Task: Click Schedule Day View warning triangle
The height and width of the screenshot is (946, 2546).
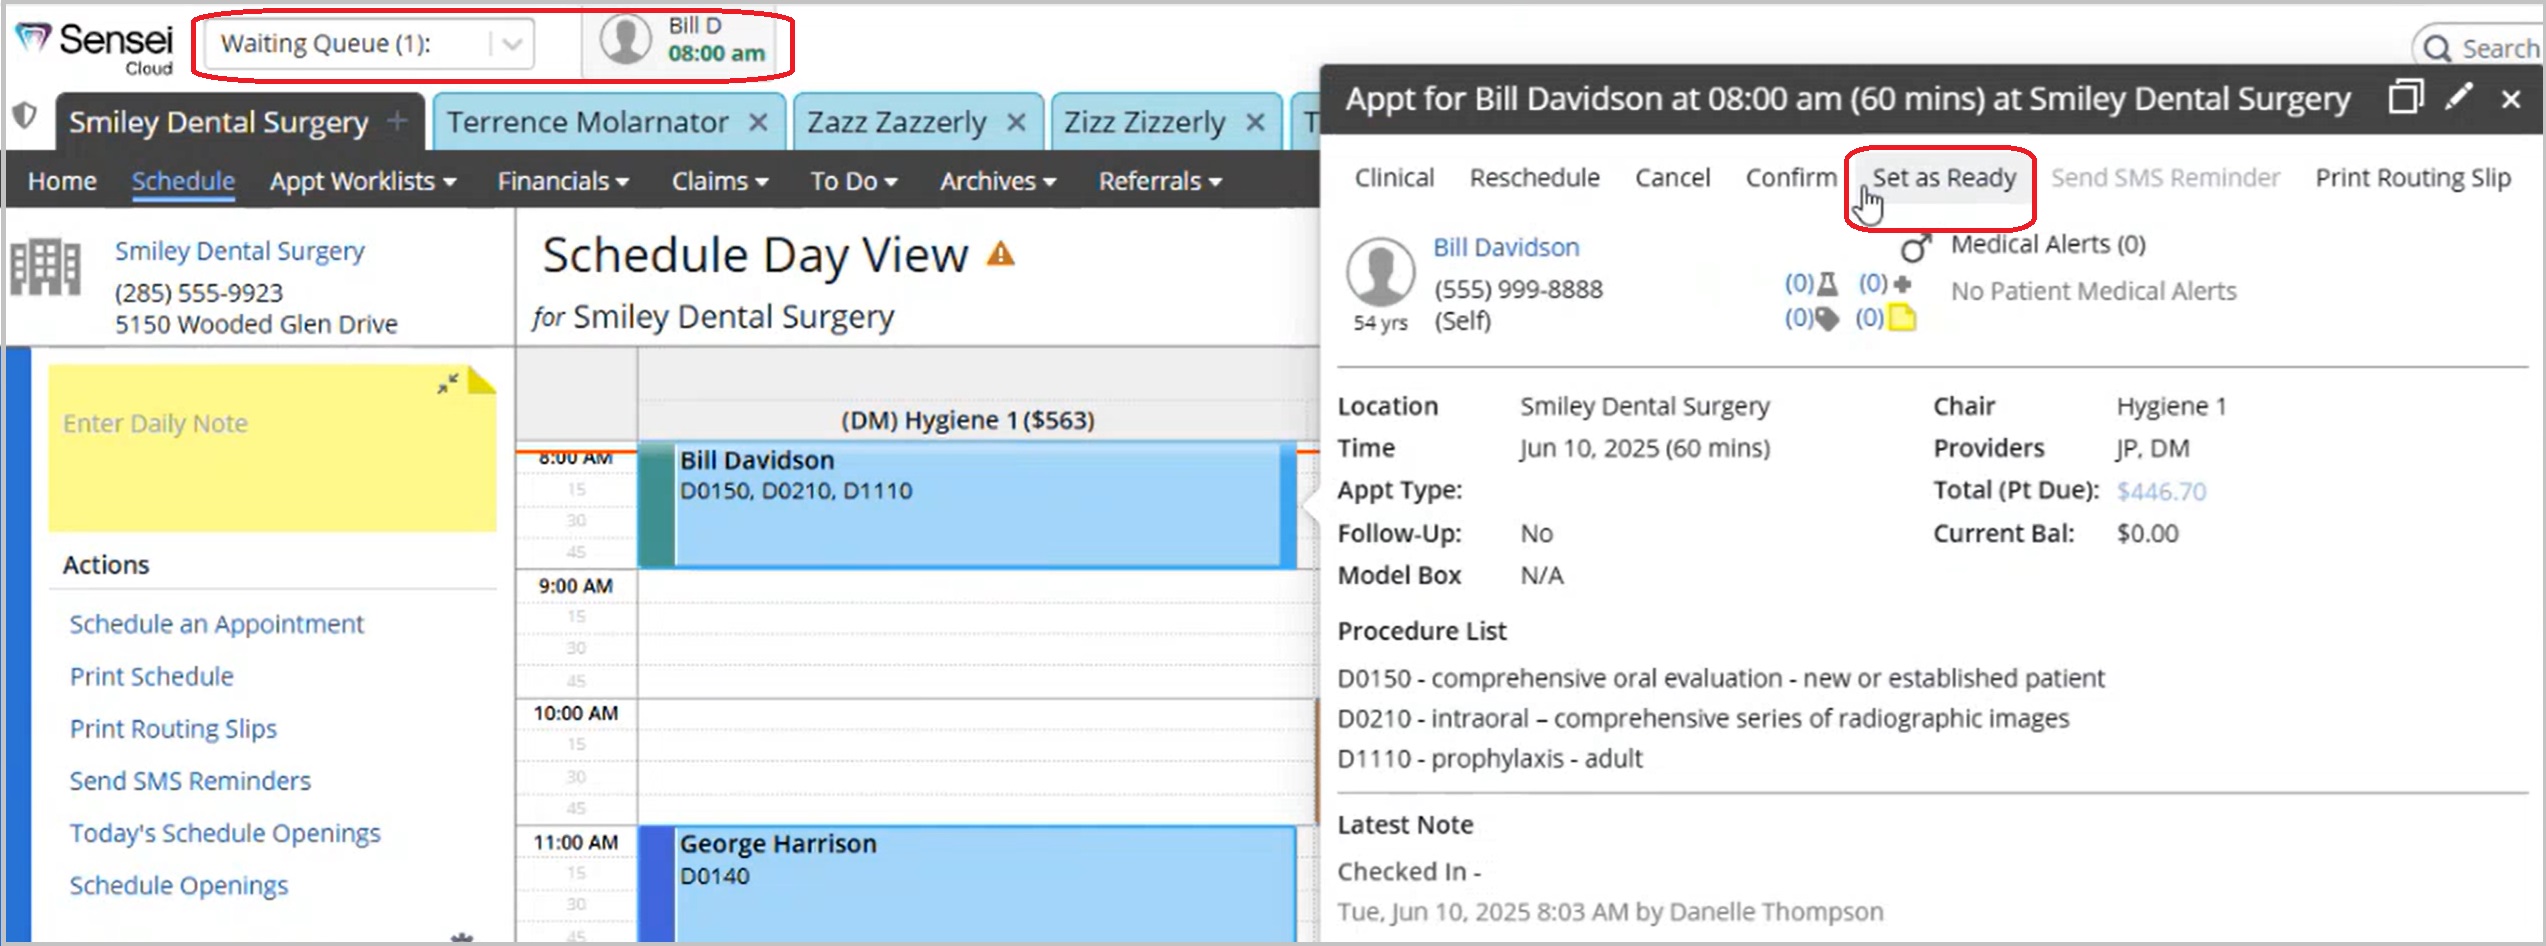Action: tap(1001, 254)
